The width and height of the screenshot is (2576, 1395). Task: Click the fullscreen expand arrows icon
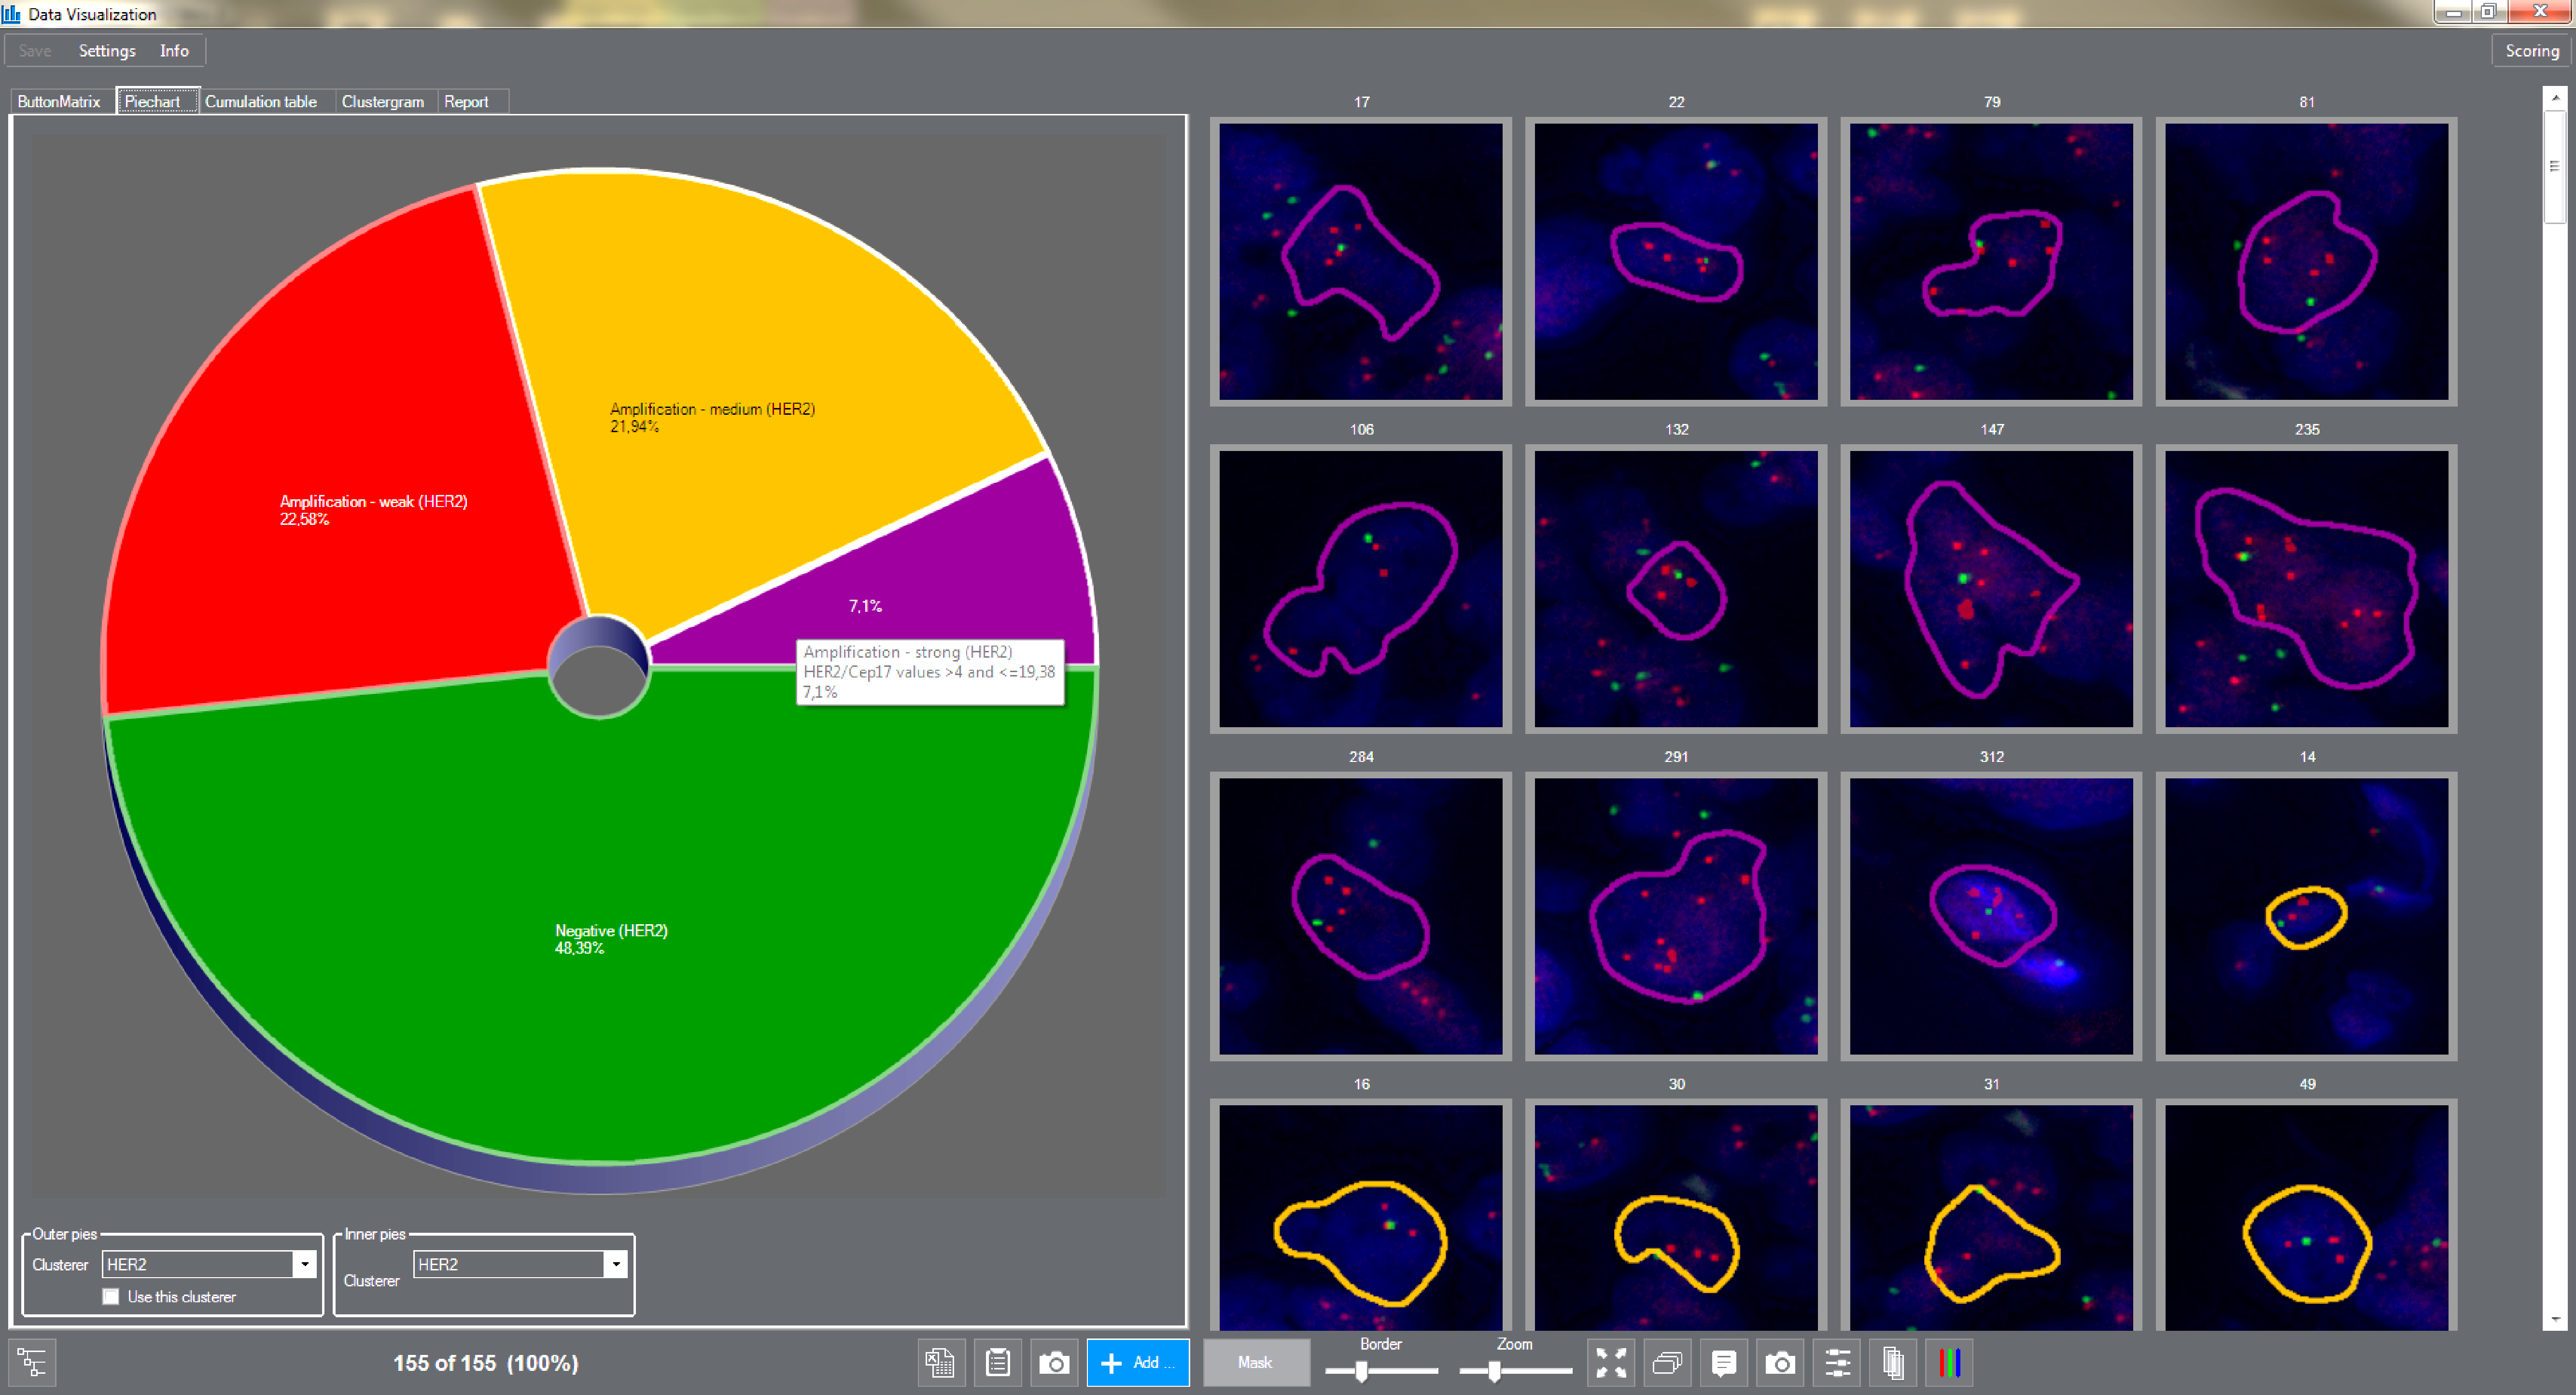[1610, 1362]
